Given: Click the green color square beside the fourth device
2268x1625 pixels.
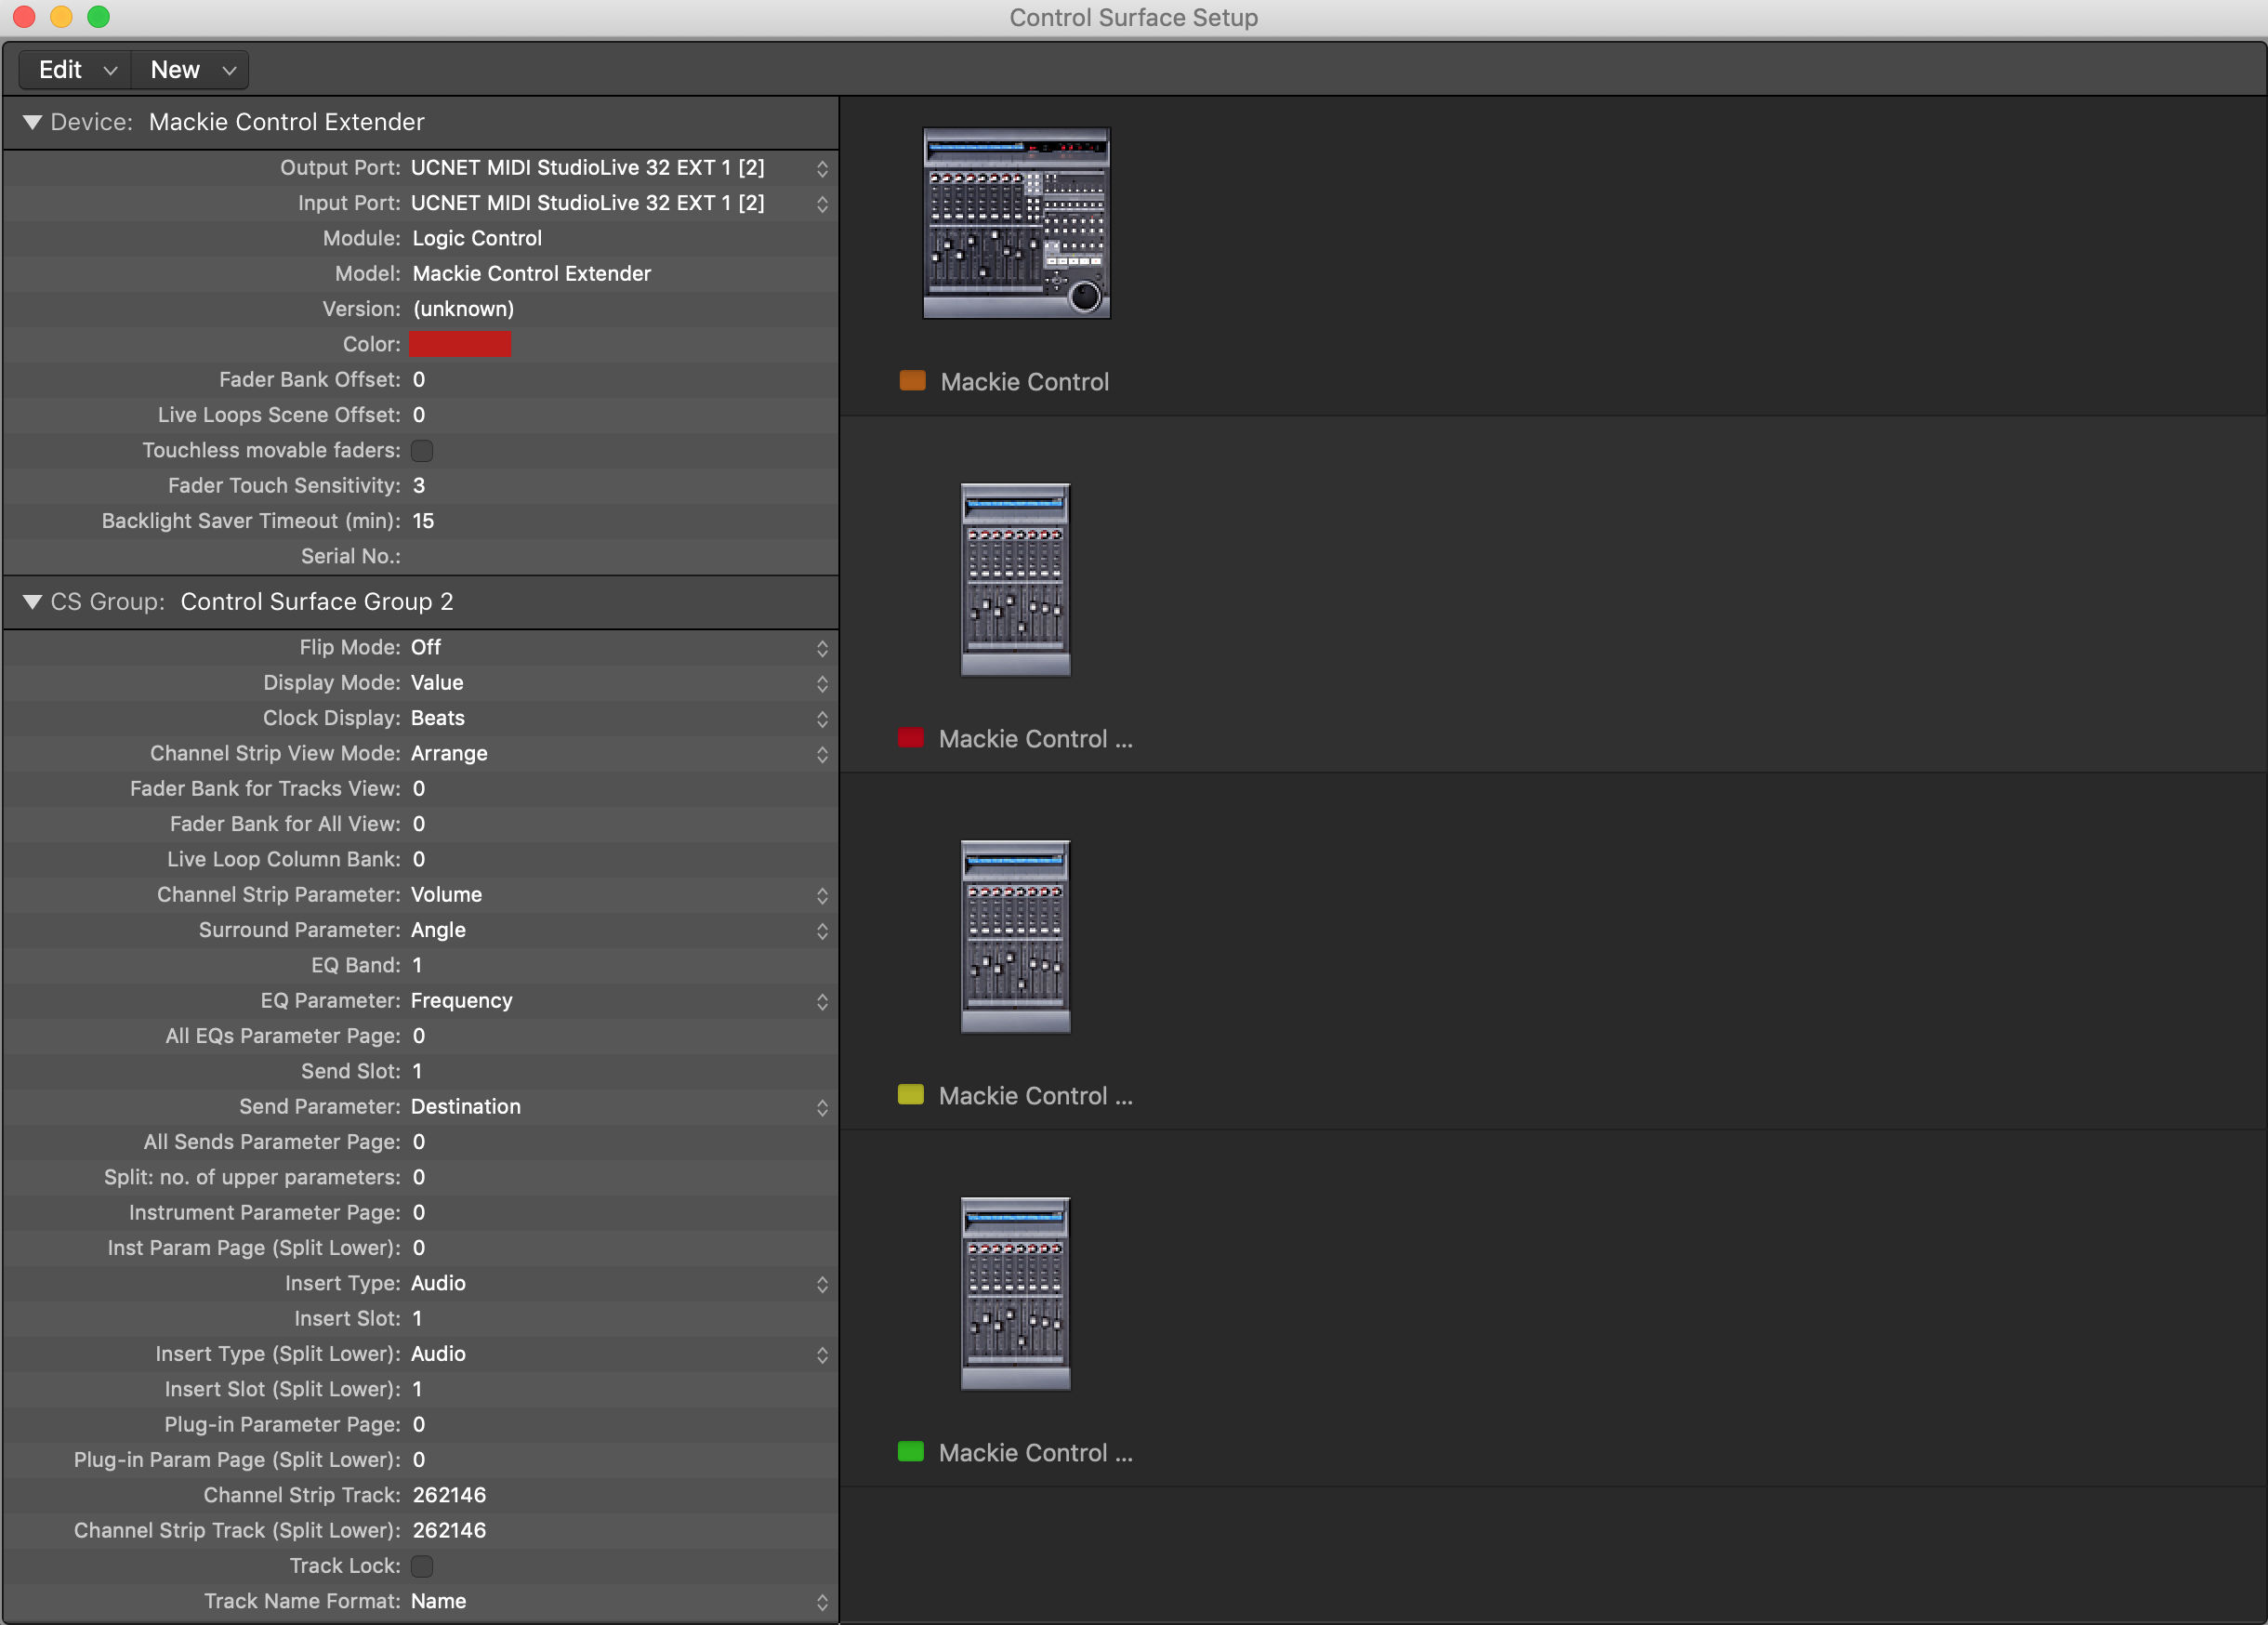Looking at the screenshot, I should 911,1451.
